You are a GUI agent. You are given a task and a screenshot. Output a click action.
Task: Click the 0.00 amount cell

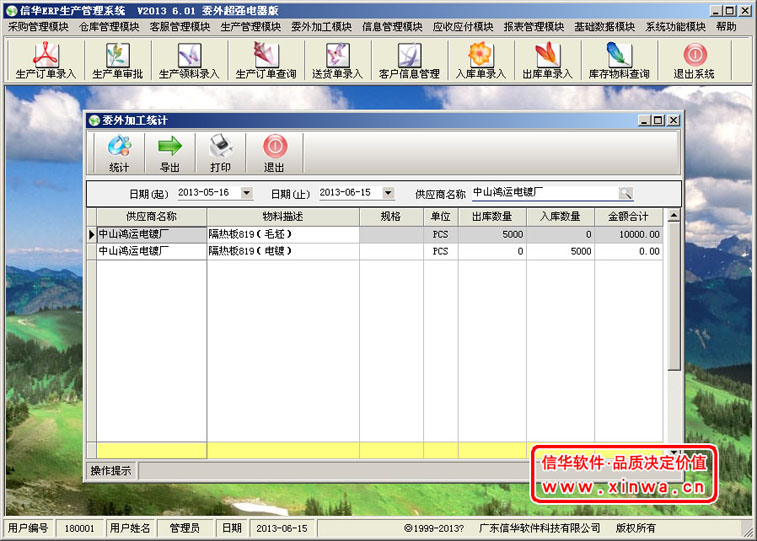click(628, 251)
